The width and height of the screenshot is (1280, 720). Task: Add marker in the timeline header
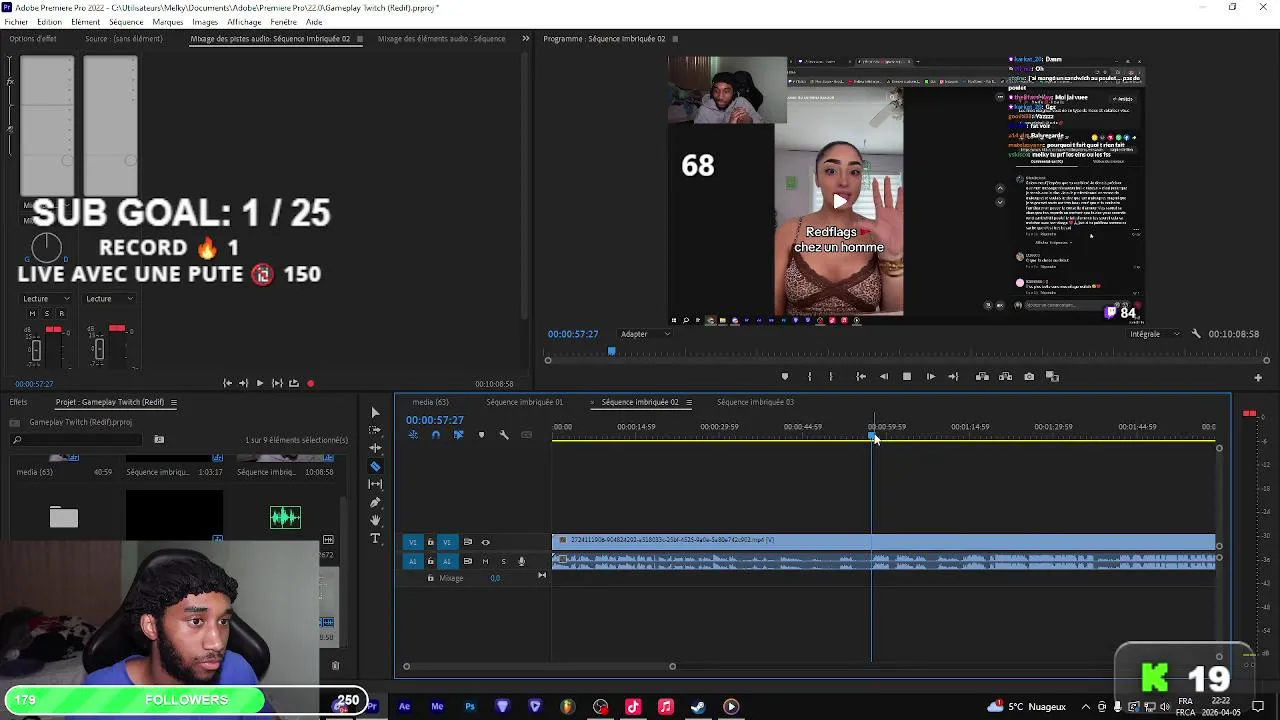tap(481, 435)
